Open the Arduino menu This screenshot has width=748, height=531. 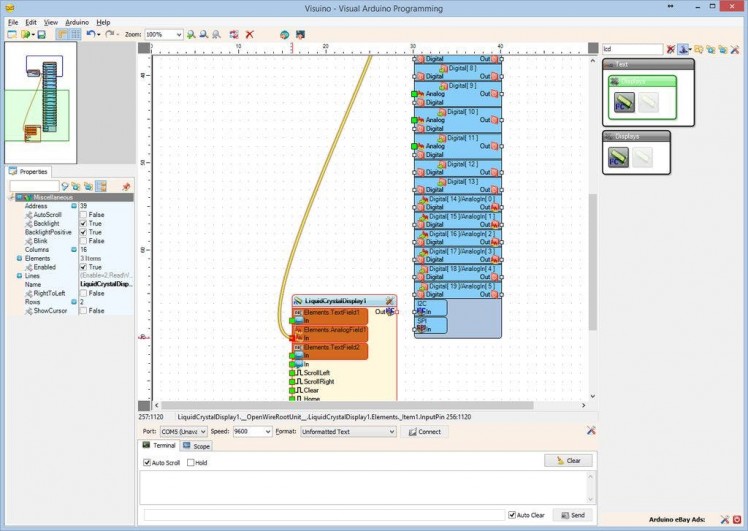pyautogui.click(x=77, y=21)
